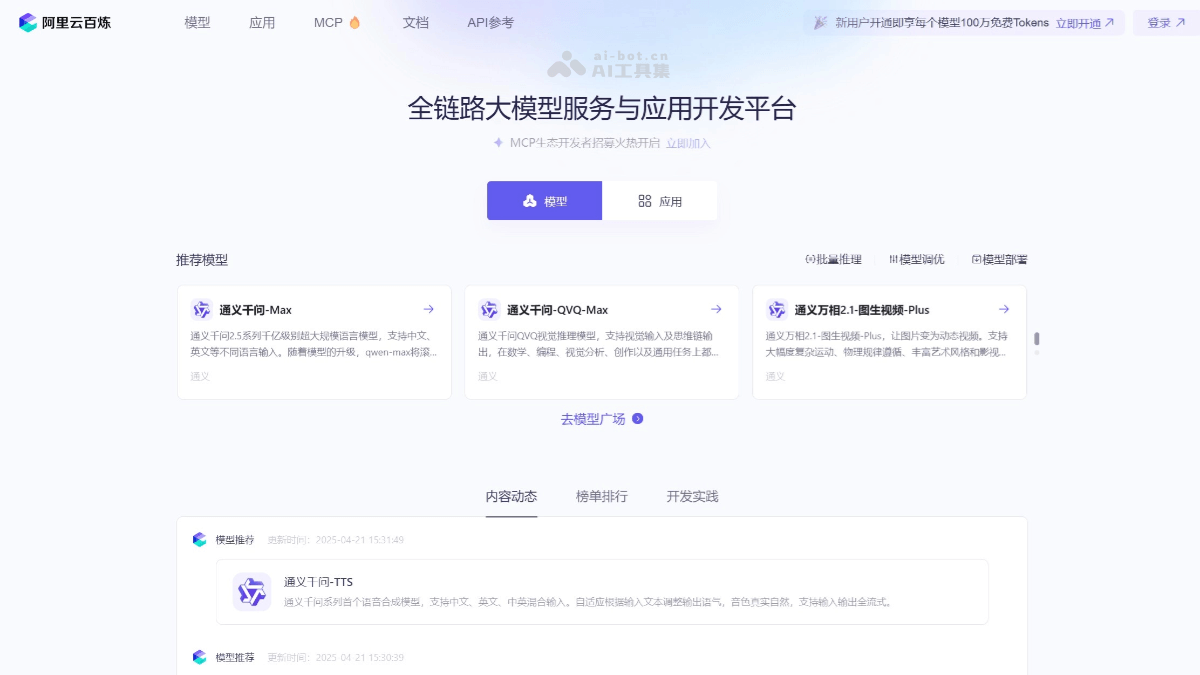Switch to the 榜单排行 tab

click(601, 496)
